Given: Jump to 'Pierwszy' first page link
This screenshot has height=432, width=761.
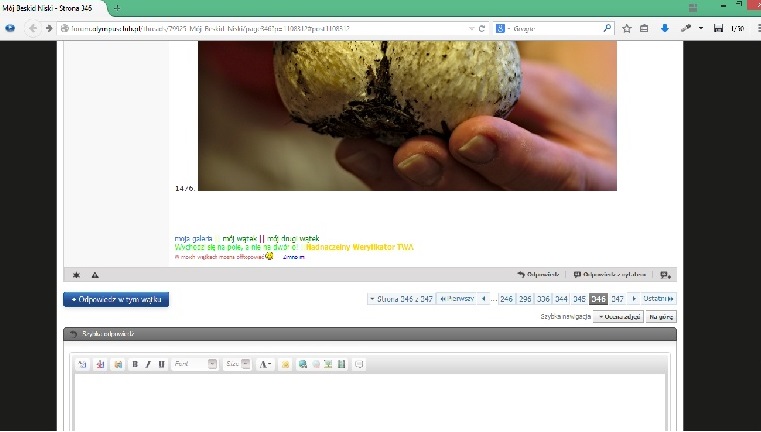Looking at the screenshot, I should pos(457,298).
